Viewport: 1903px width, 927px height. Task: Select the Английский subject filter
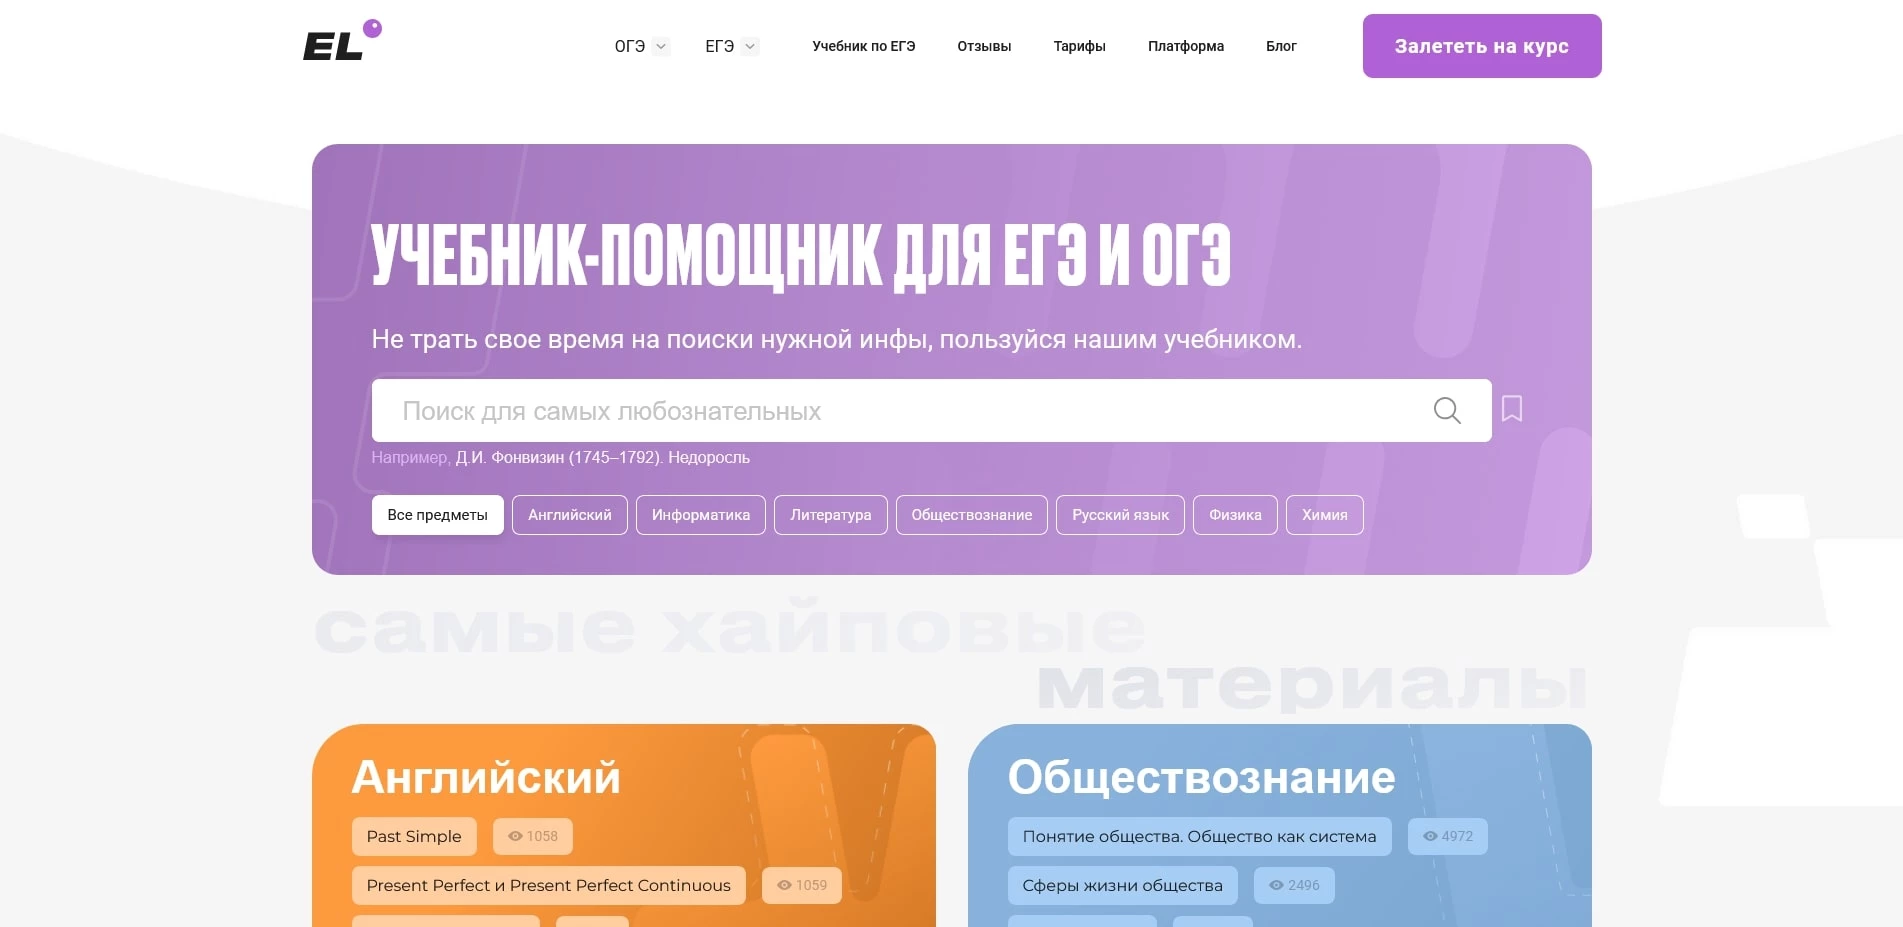tap(569, 515)
